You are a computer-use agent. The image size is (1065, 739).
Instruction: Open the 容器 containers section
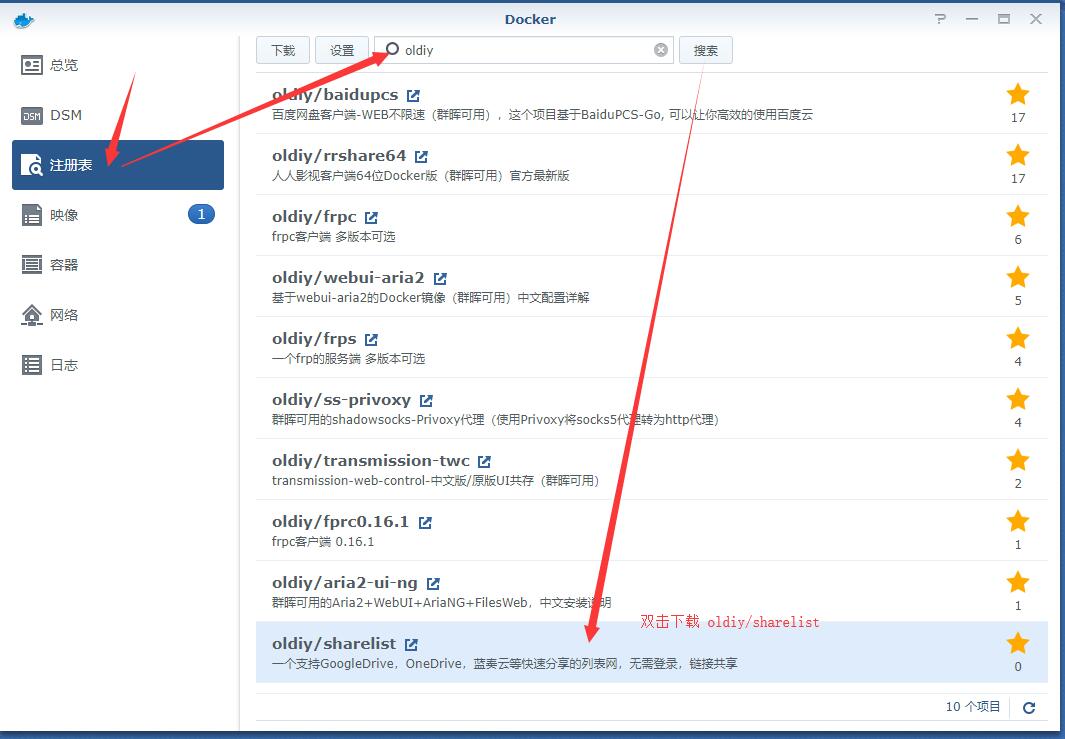pyautogui.click(x=118, y=265)
